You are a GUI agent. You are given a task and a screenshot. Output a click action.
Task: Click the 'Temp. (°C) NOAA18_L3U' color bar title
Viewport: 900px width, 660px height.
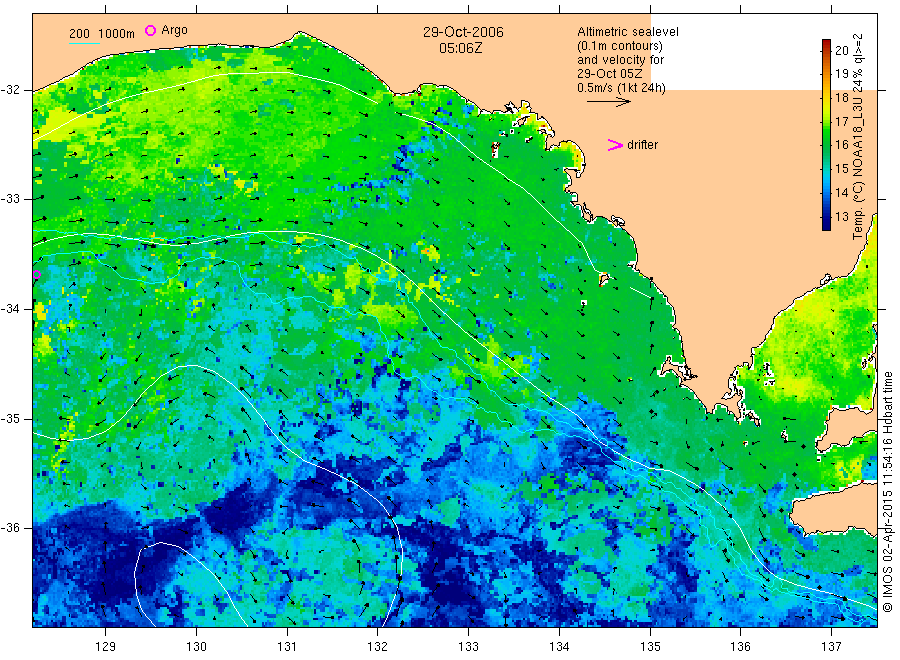click(858, 168)
